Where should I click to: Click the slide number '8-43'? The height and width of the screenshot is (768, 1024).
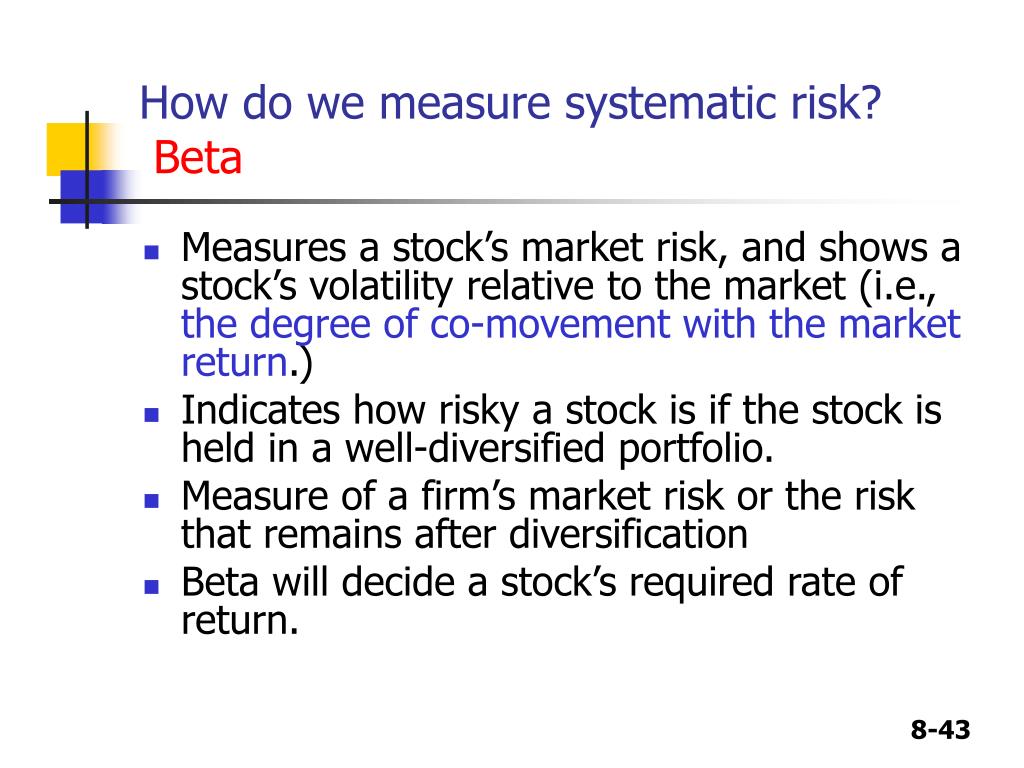(940, 729)
